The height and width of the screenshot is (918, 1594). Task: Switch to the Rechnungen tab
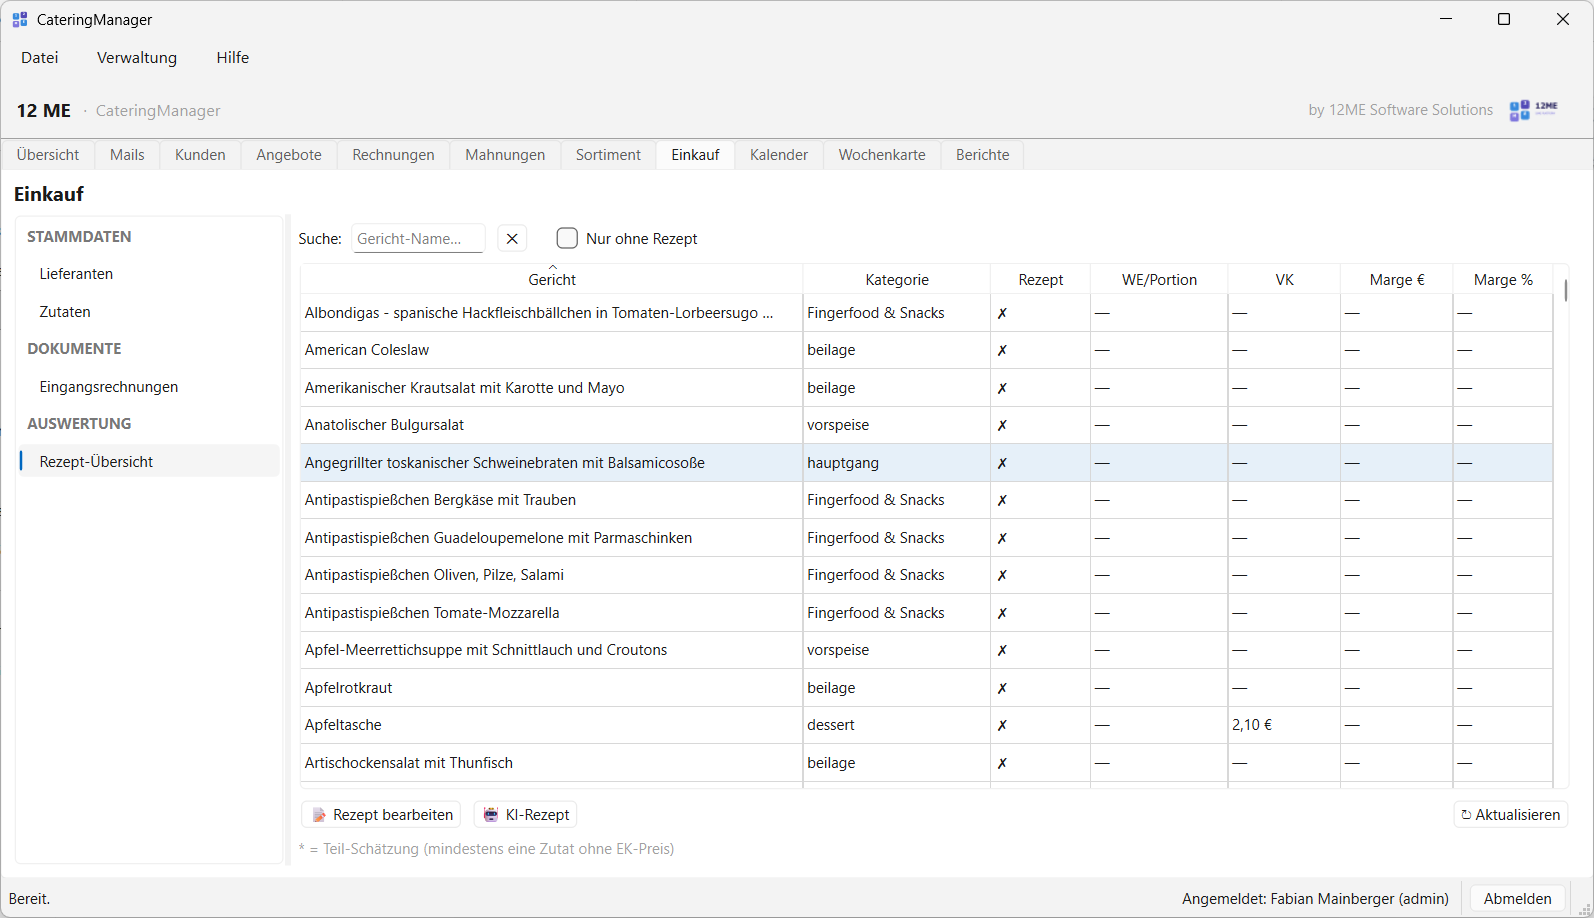click(394, 155)
